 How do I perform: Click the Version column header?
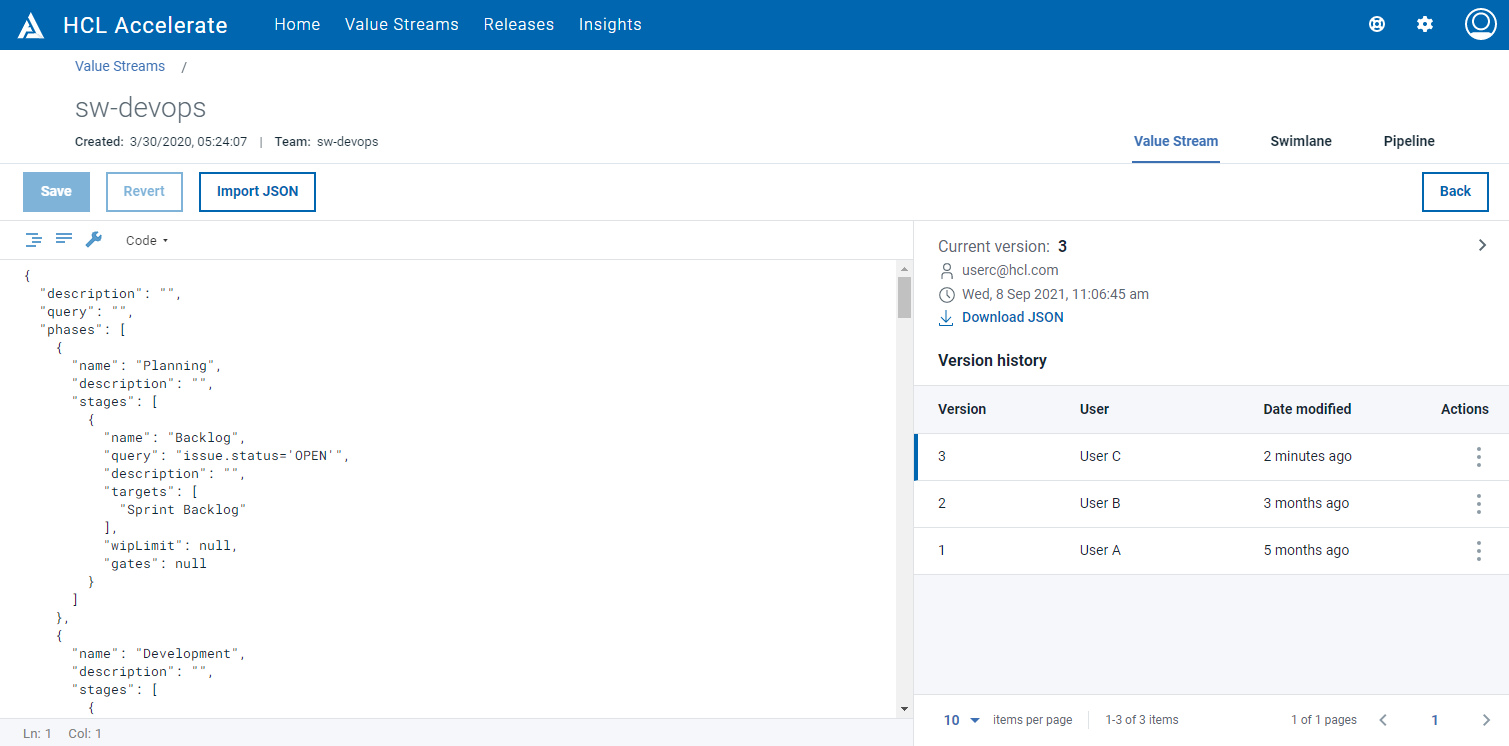[962, 409]
